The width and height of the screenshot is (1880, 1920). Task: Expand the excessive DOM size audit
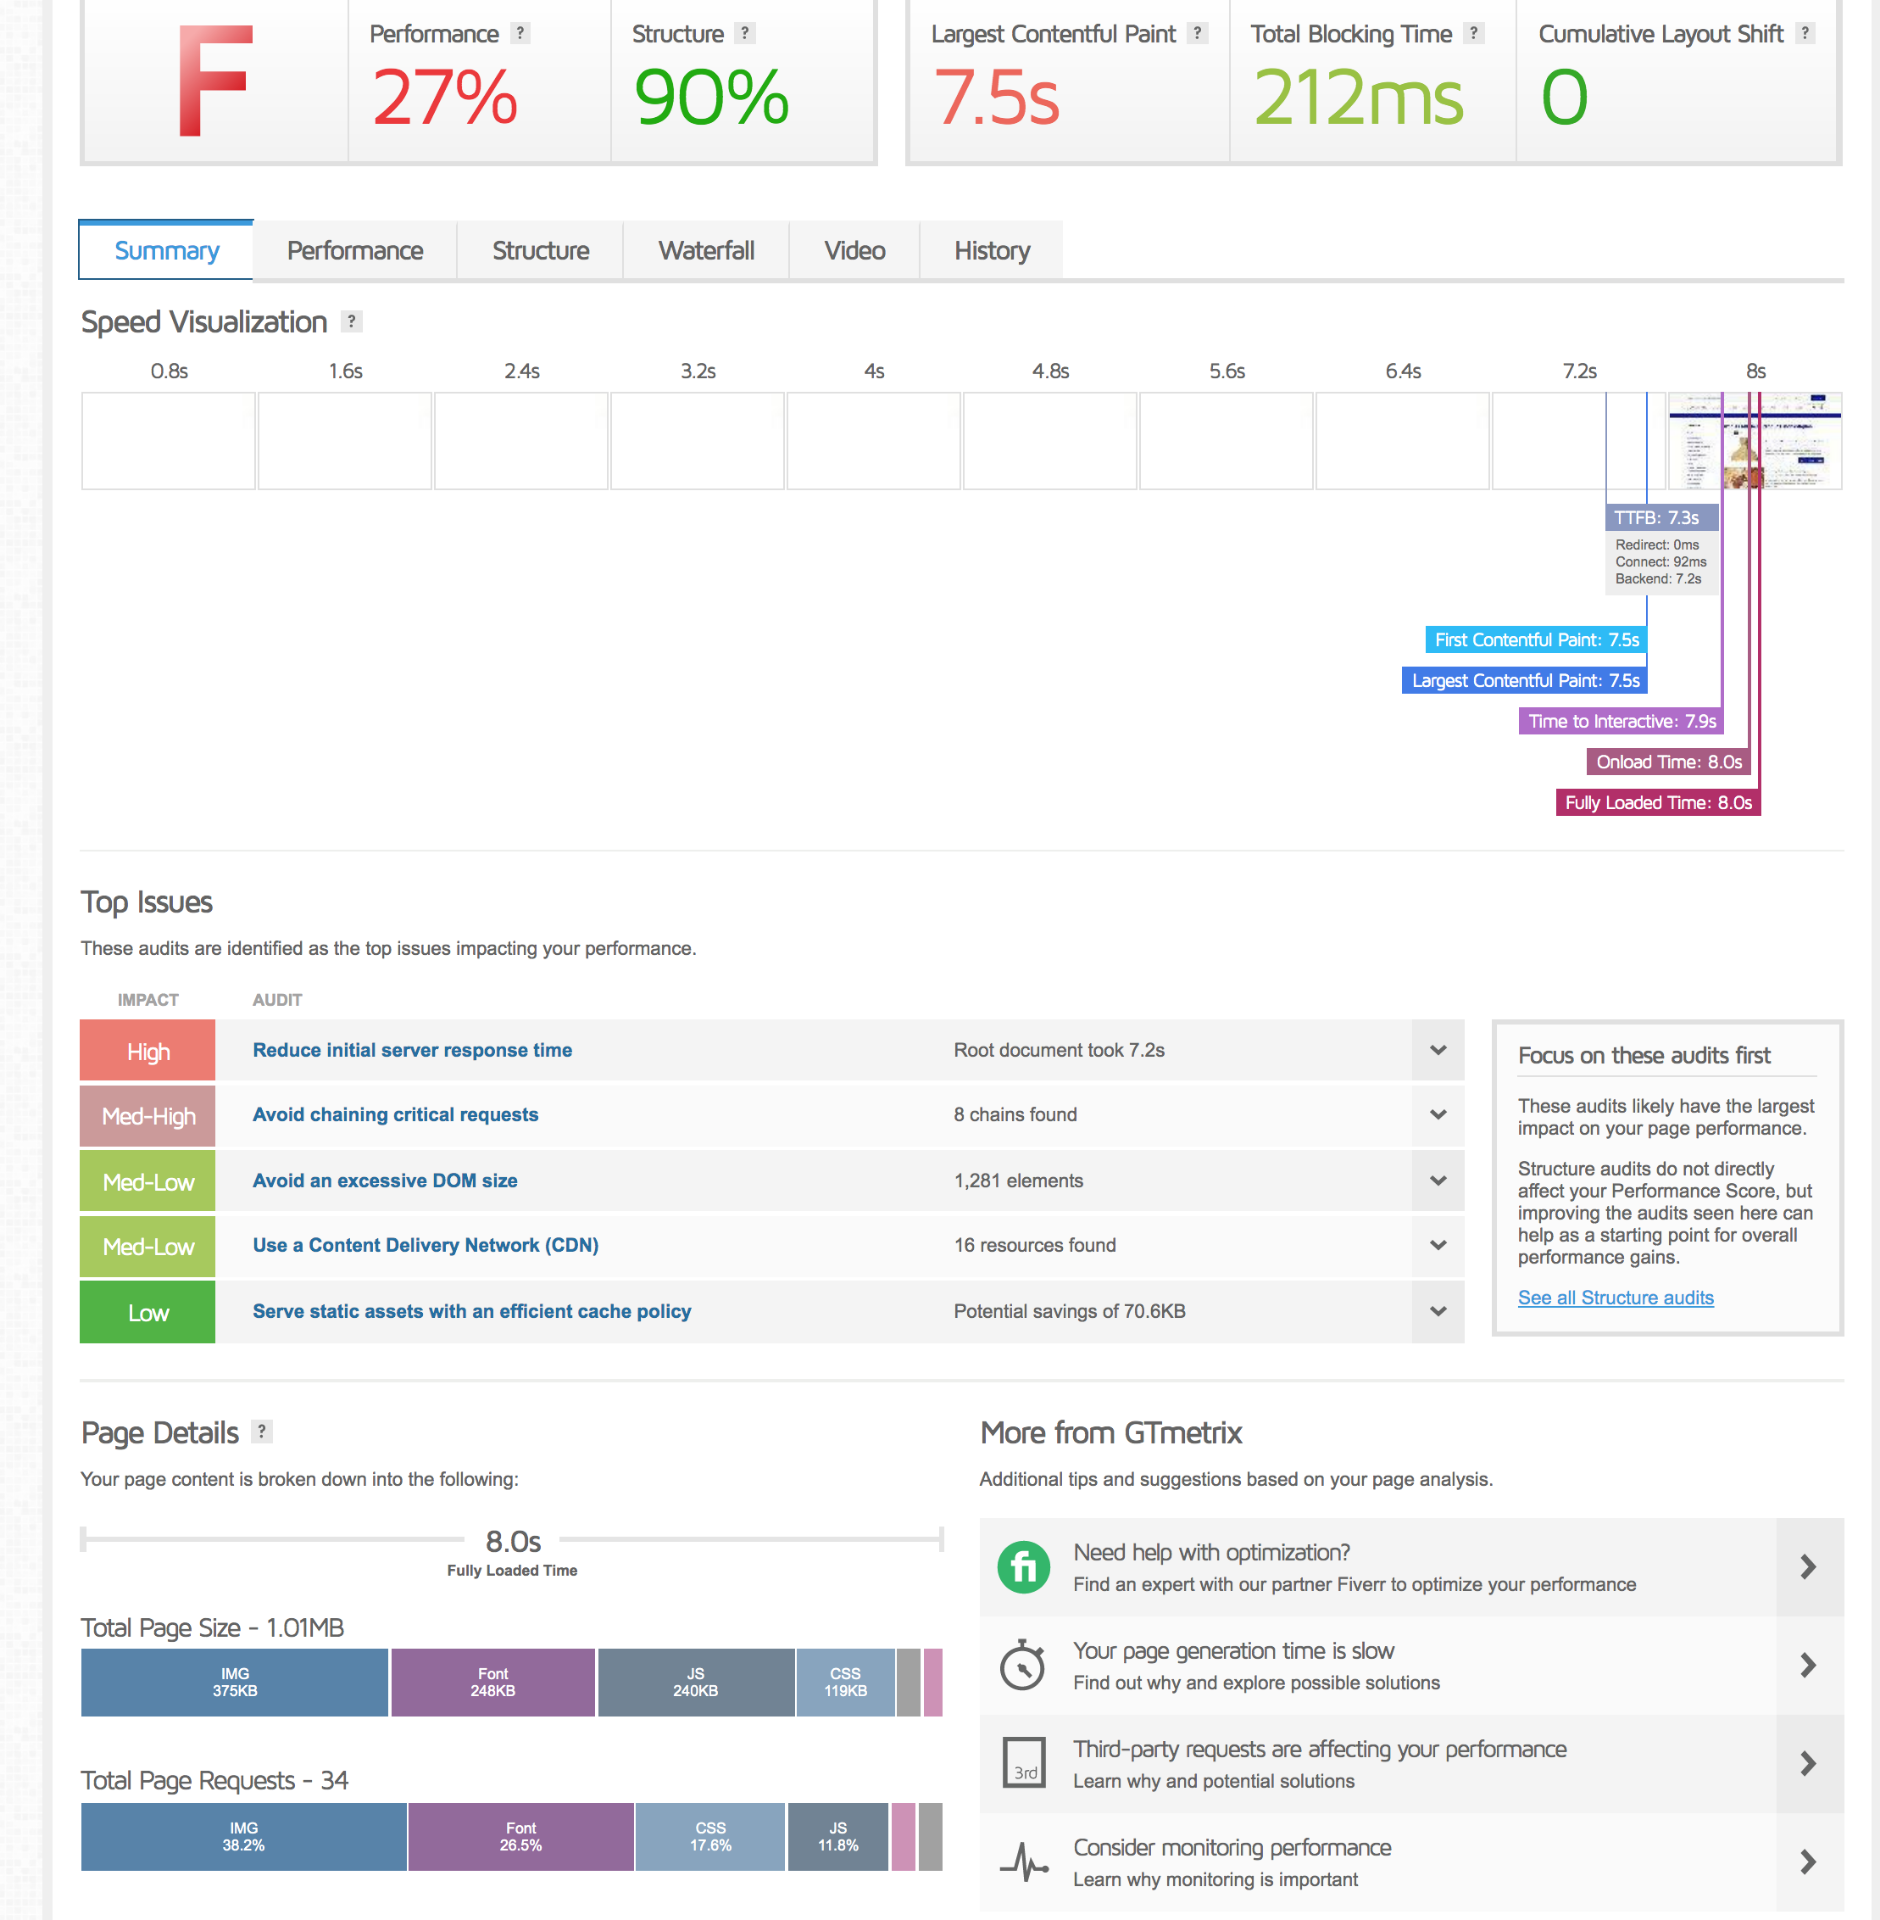1438,1181
